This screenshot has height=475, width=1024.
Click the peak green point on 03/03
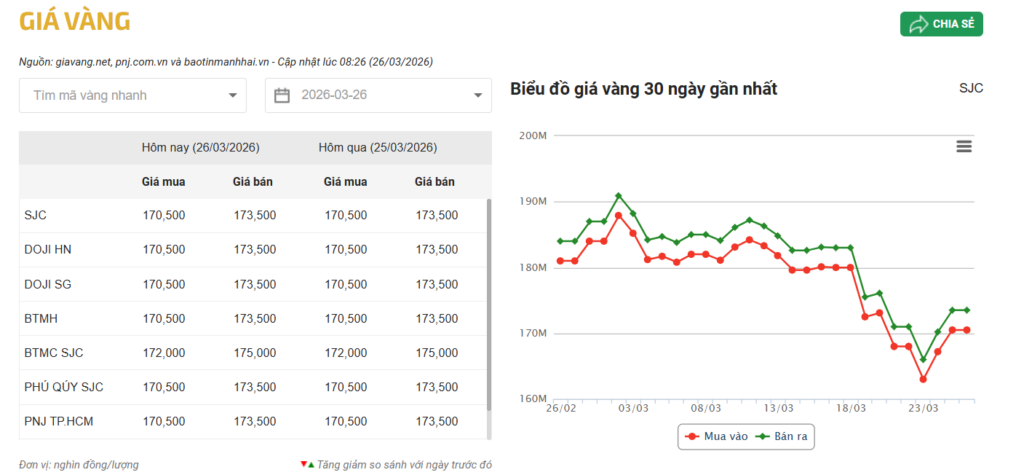(619, 196)
